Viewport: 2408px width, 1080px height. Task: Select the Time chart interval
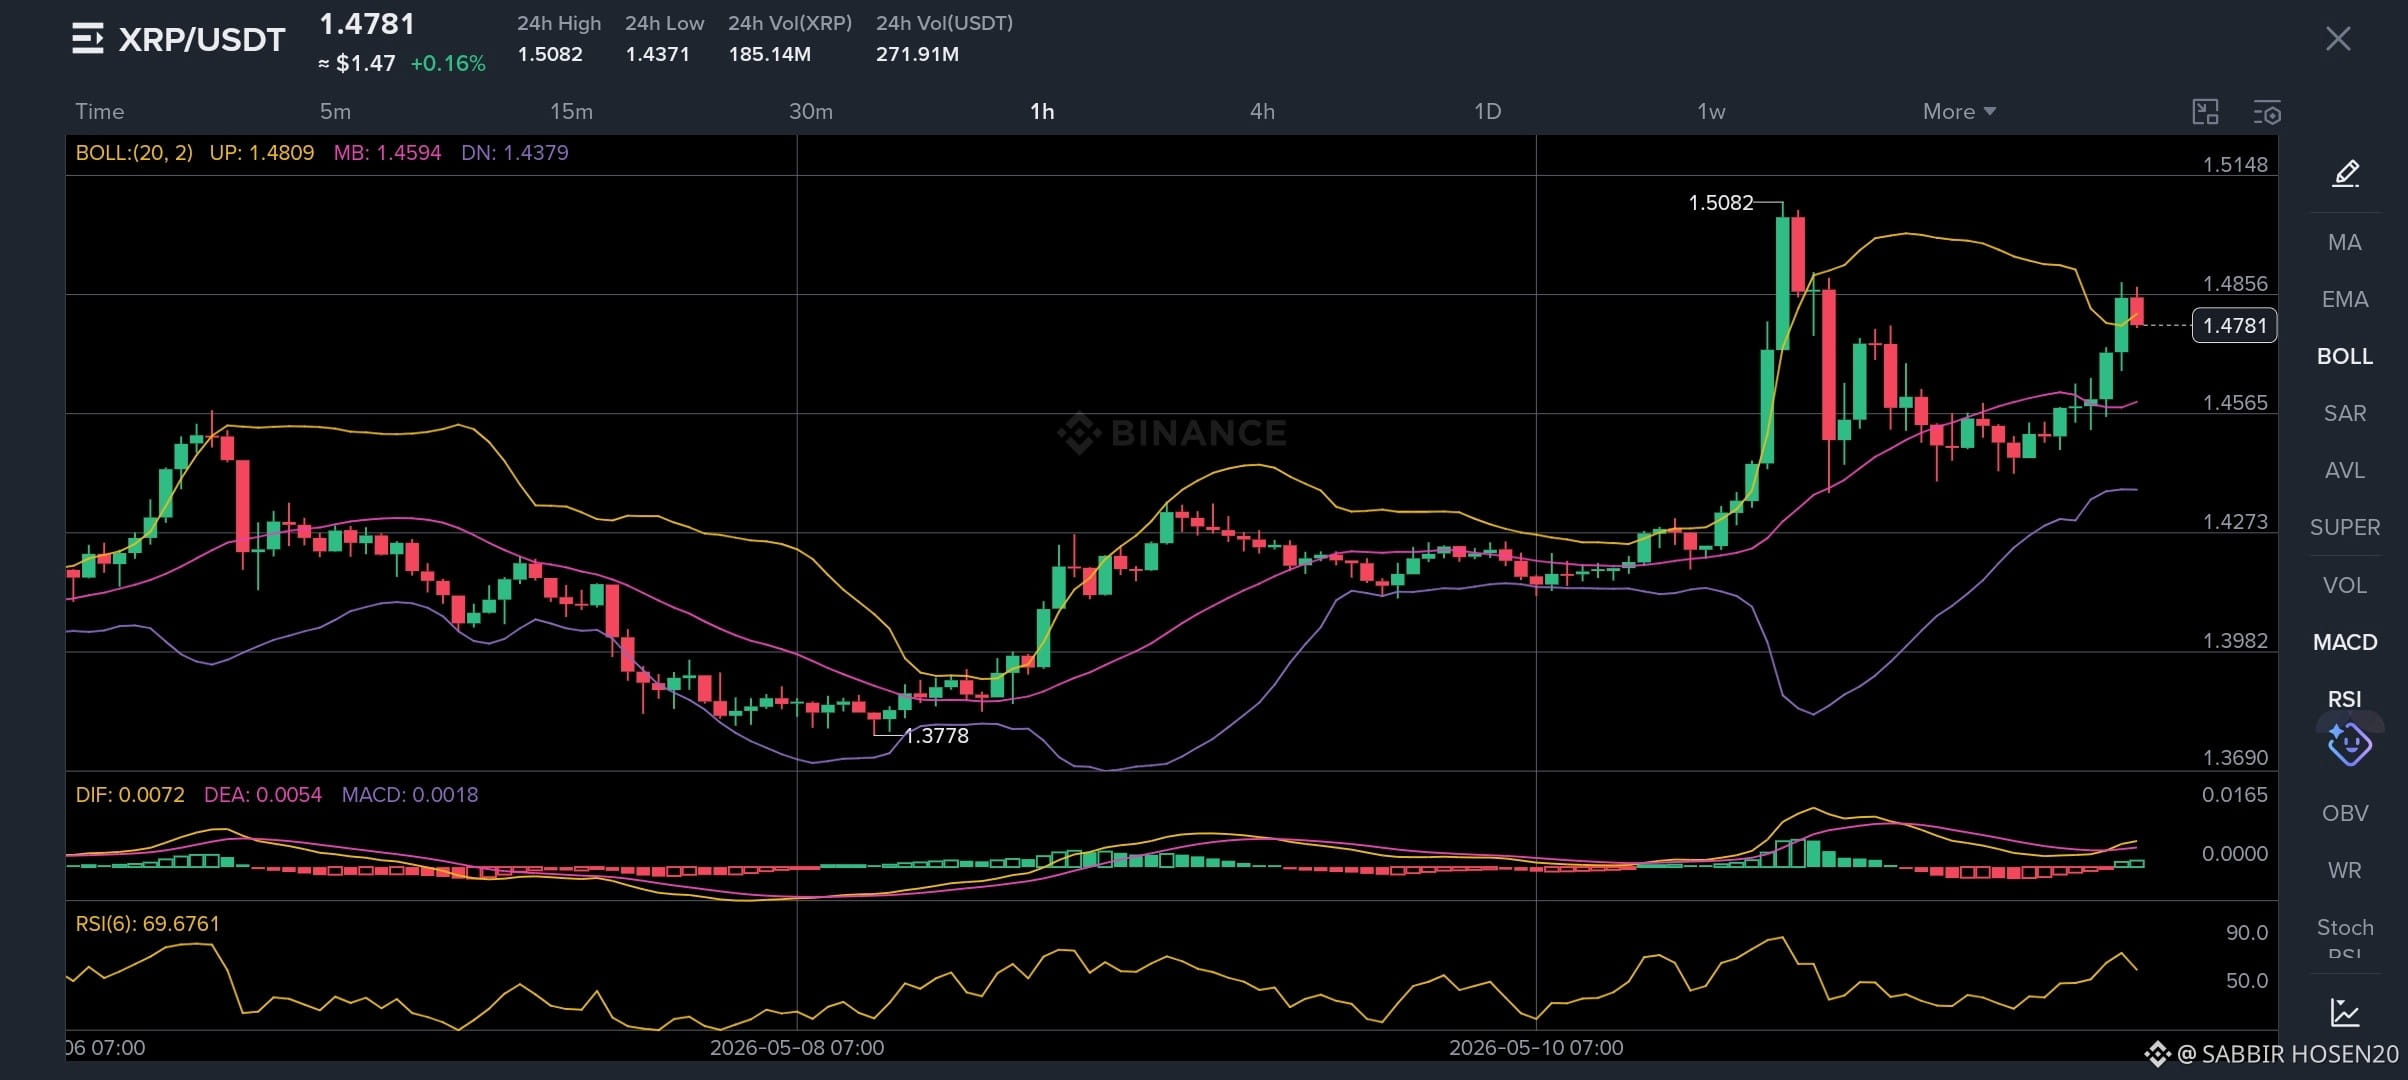click(100, 111)
